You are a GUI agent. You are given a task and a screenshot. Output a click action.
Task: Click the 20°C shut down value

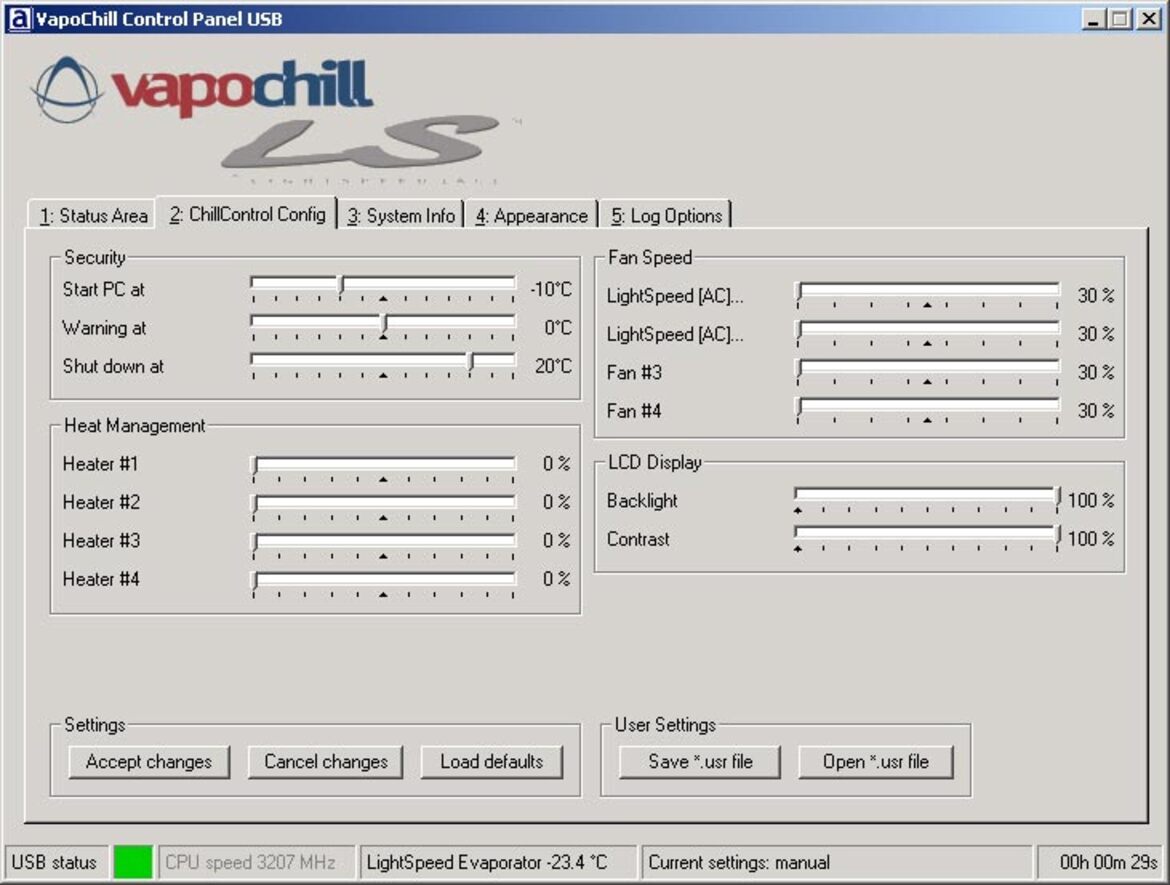[553, 366]
